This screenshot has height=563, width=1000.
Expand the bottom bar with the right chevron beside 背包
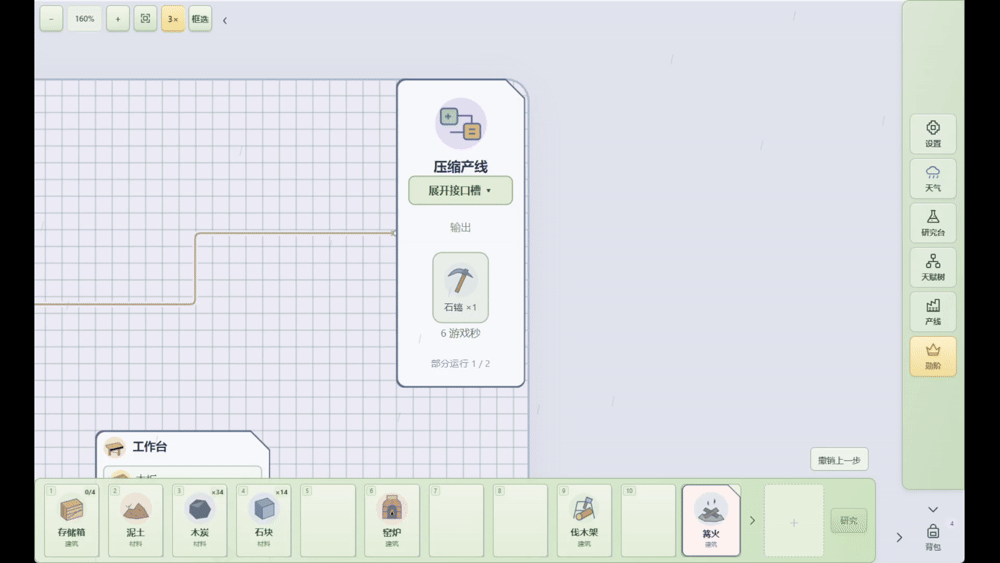(899, 537)
